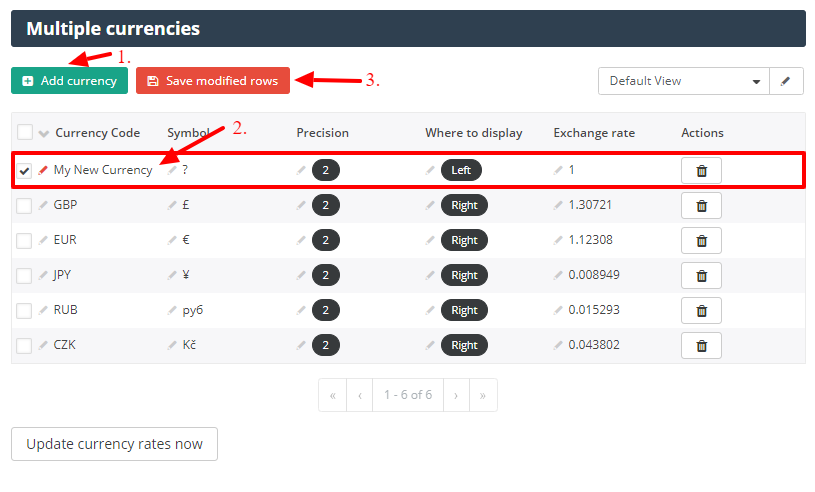Viewport: 815px width, 492px height.
Task: Click Update currency rates now
Action: tap(114, 444)
